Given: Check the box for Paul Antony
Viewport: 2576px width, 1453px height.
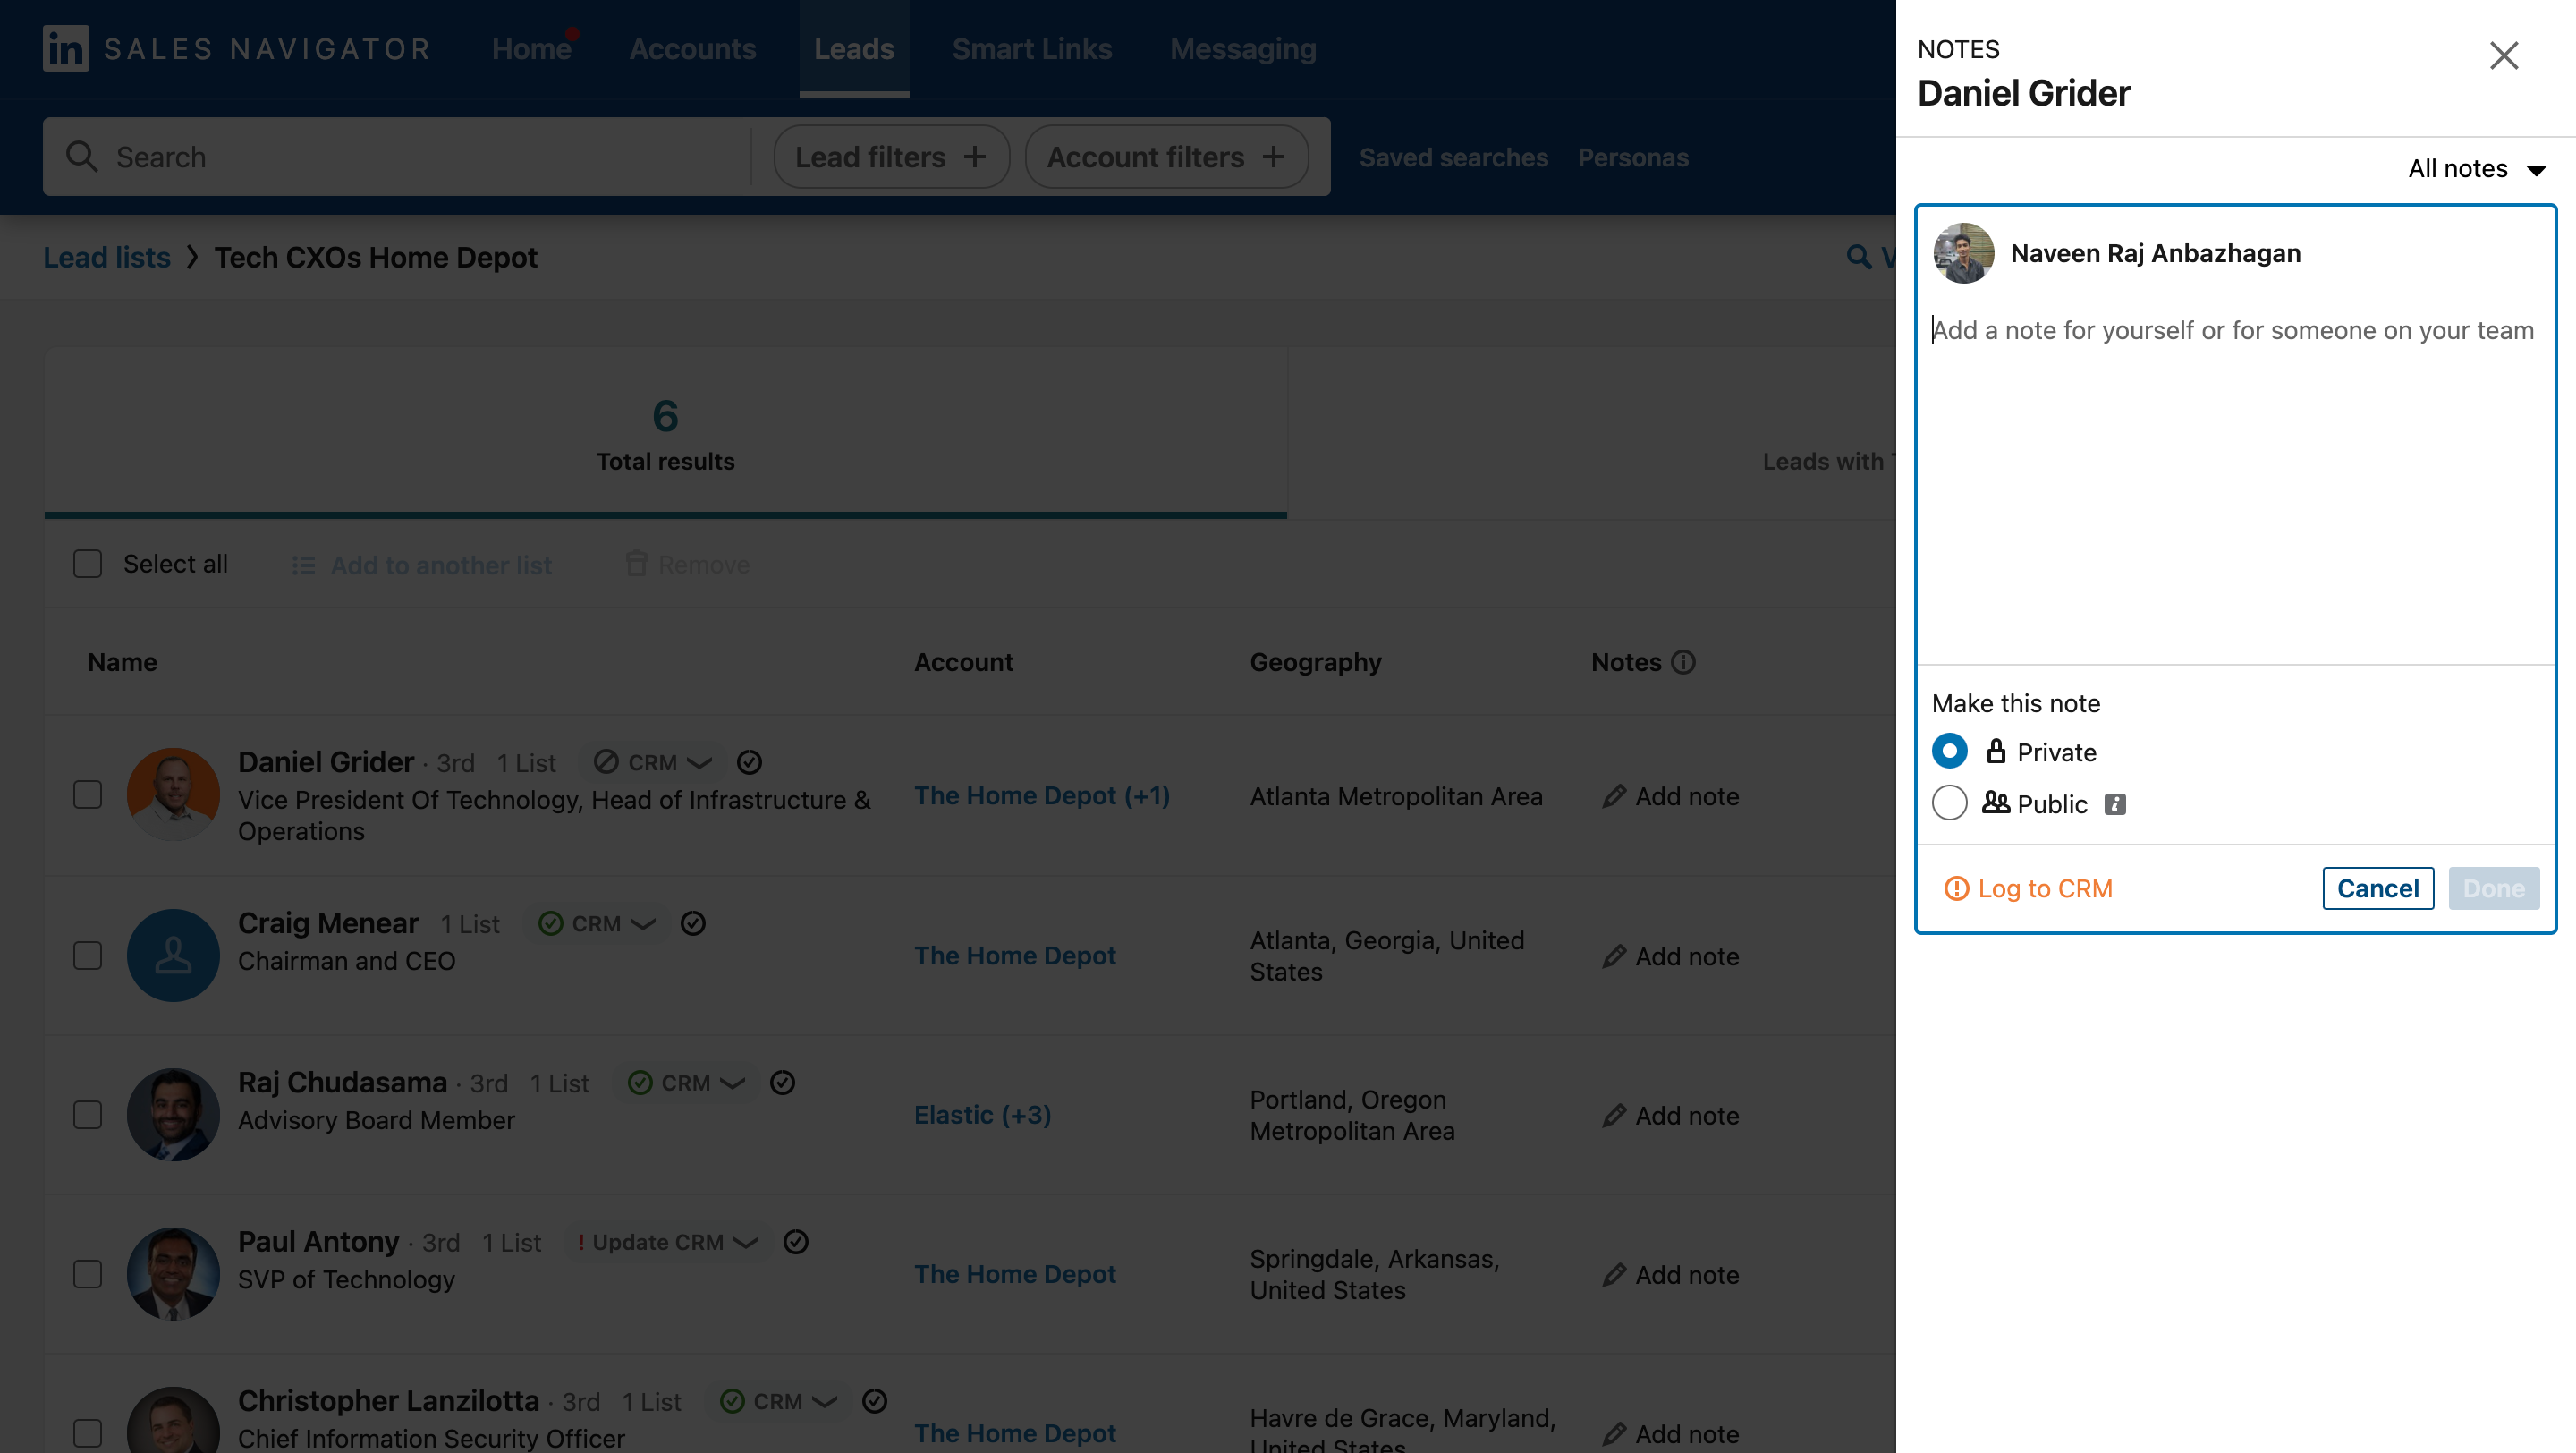Looking at the screenshot, I should (88, 1274).
